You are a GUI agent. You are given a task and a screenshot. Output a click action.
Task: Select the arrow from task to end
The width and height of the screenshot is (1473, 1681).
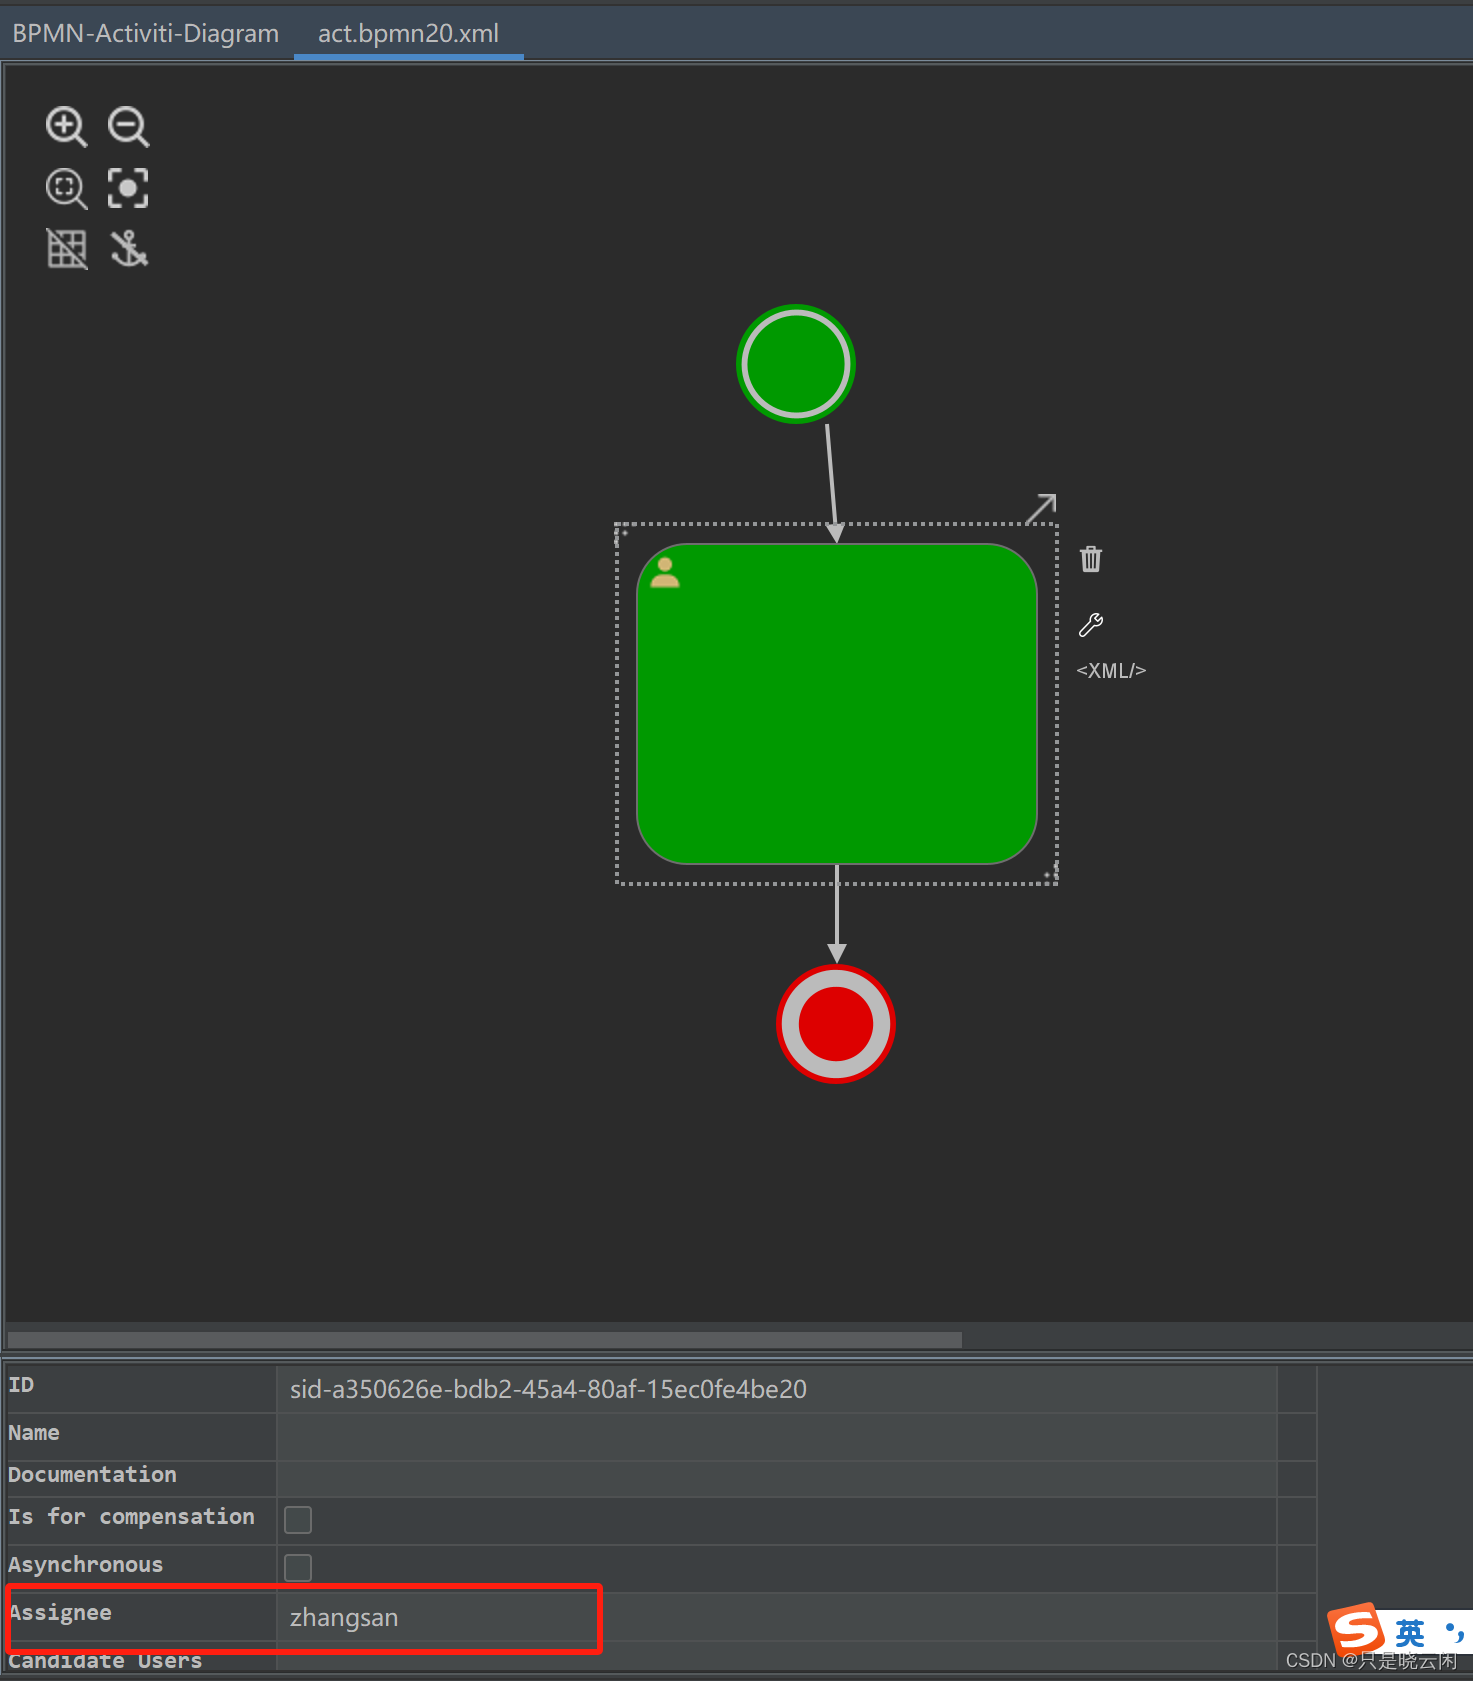(x=837, y=914)
